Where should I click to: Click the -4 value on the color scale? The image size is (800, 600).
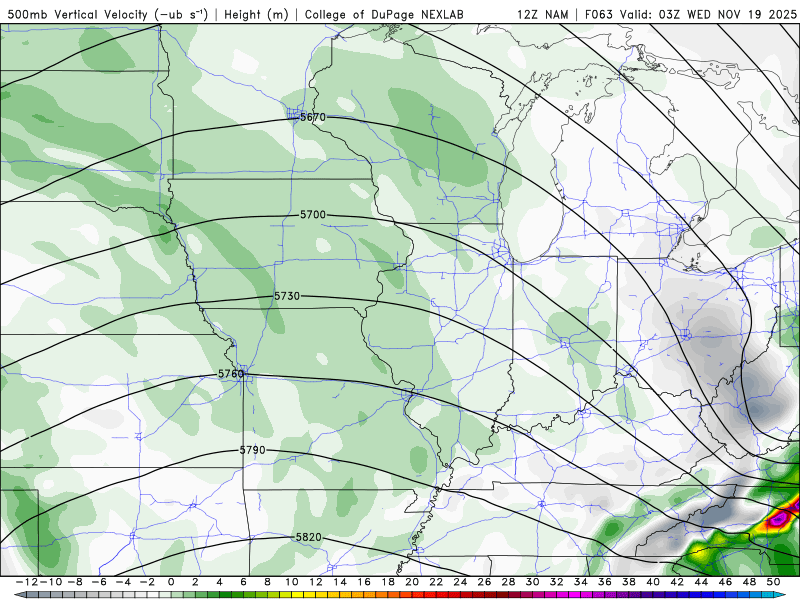(x=123, y=582)
